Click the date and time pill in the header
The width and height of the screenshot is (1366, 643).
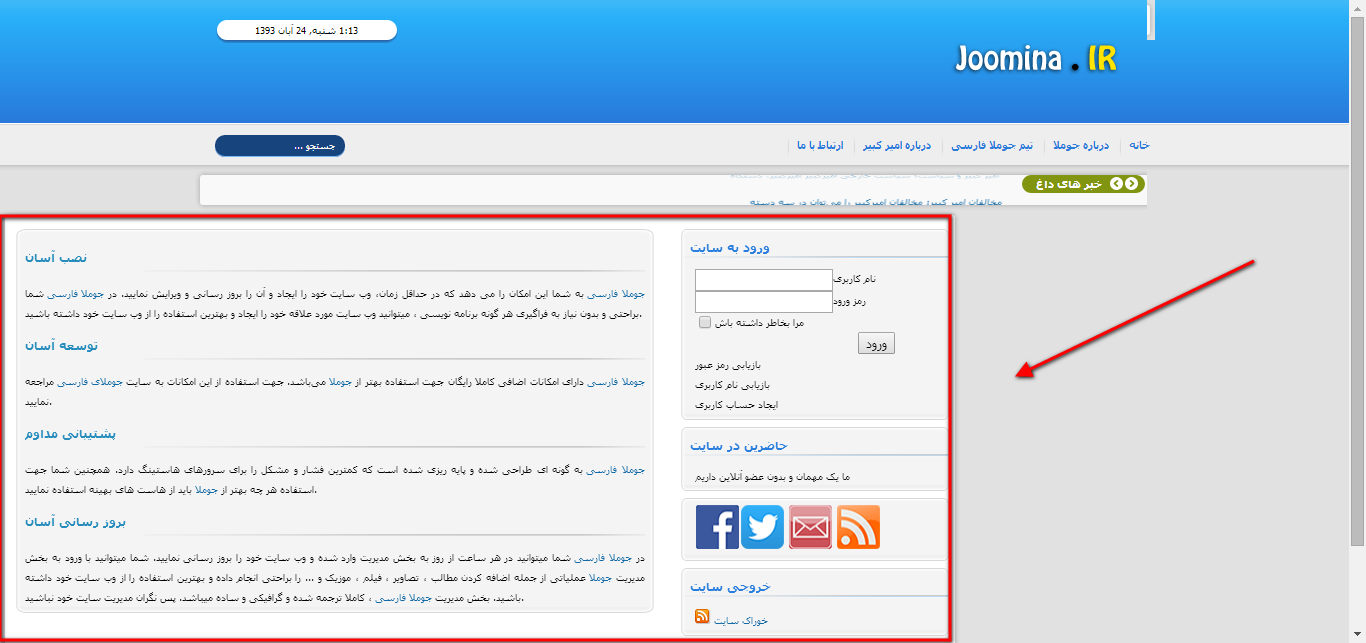pos(307,30)
